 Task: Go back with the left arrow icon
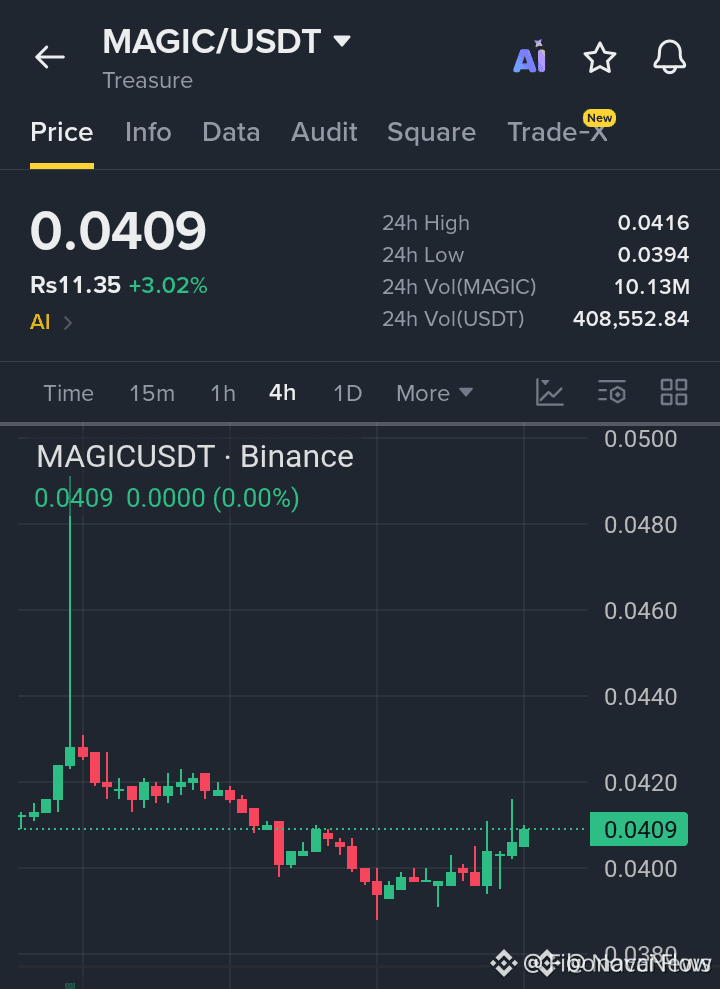[x=50, y=57]
